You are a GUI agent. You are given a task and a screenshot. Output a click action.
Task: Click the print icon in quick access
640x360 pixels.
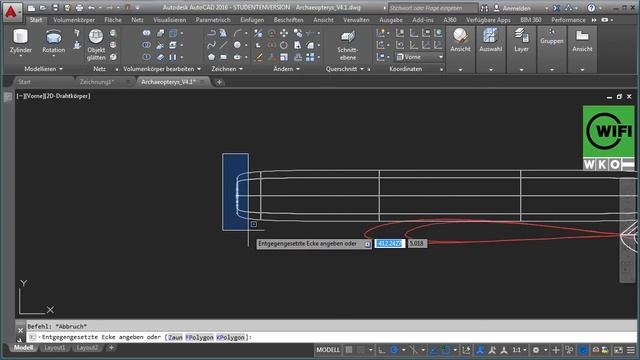tap(80, 8)
